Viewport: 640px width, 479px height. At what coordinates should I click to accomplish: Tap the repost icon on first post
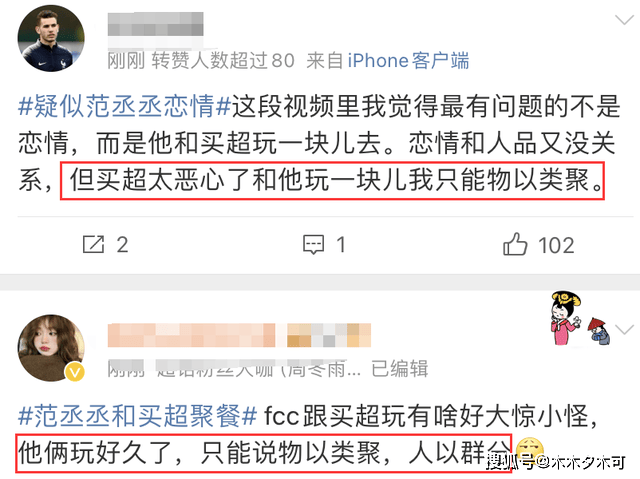93,244
